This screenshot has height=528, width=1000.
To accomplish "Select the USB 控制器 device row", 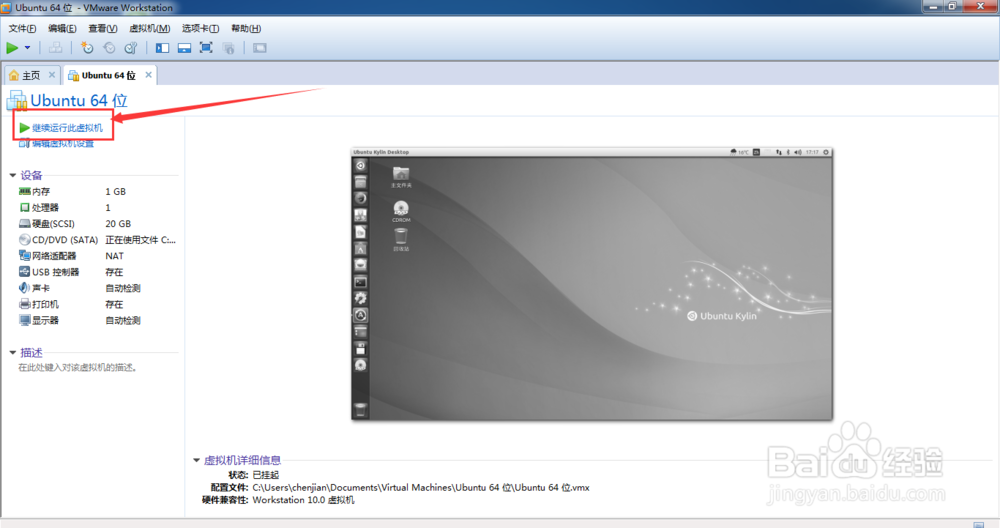I will (98, 272).
